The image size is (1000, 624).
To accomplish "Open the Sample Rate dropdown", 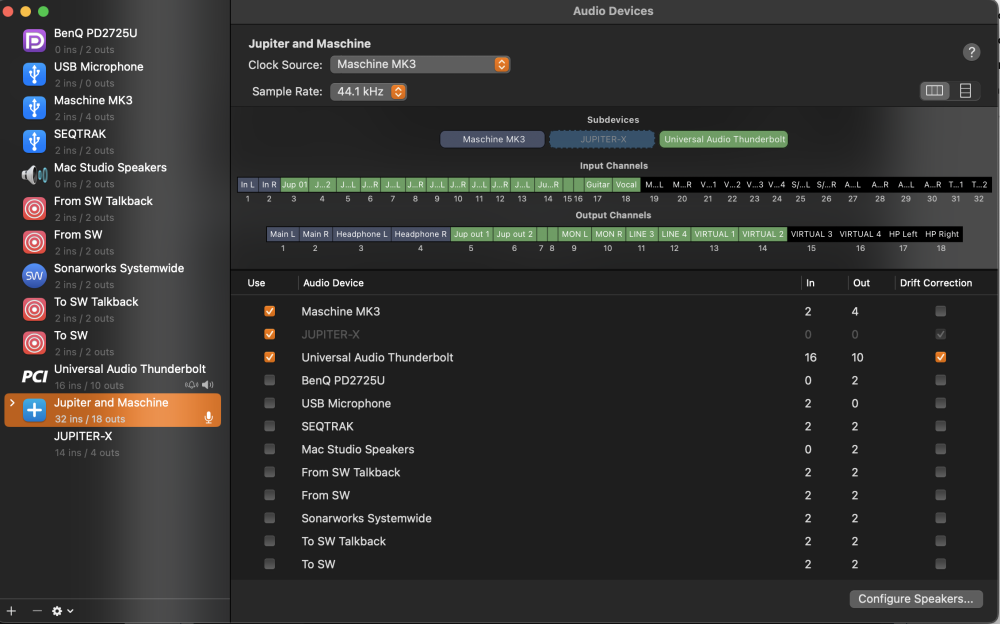I will pyautogui.click(x=368, y=91).
